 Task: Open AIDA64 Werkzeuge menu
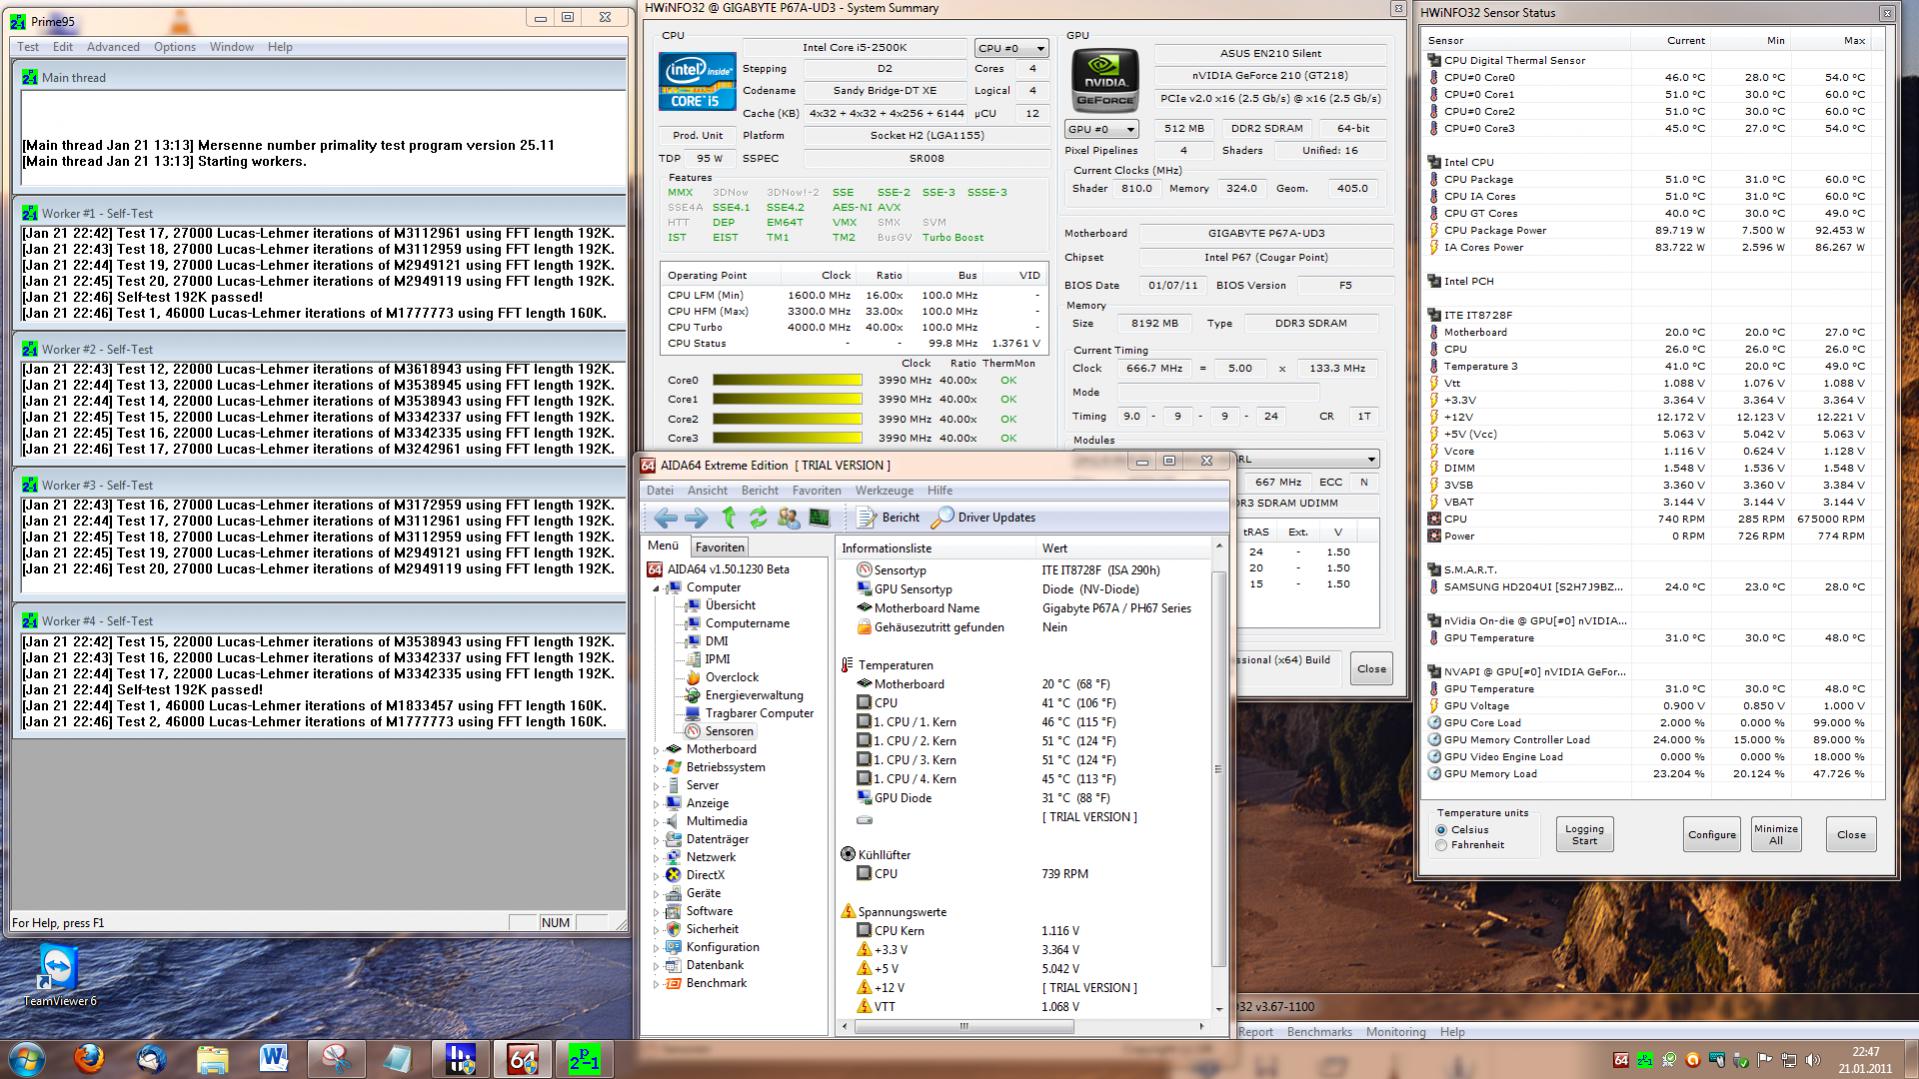click(x=884, y=491)
